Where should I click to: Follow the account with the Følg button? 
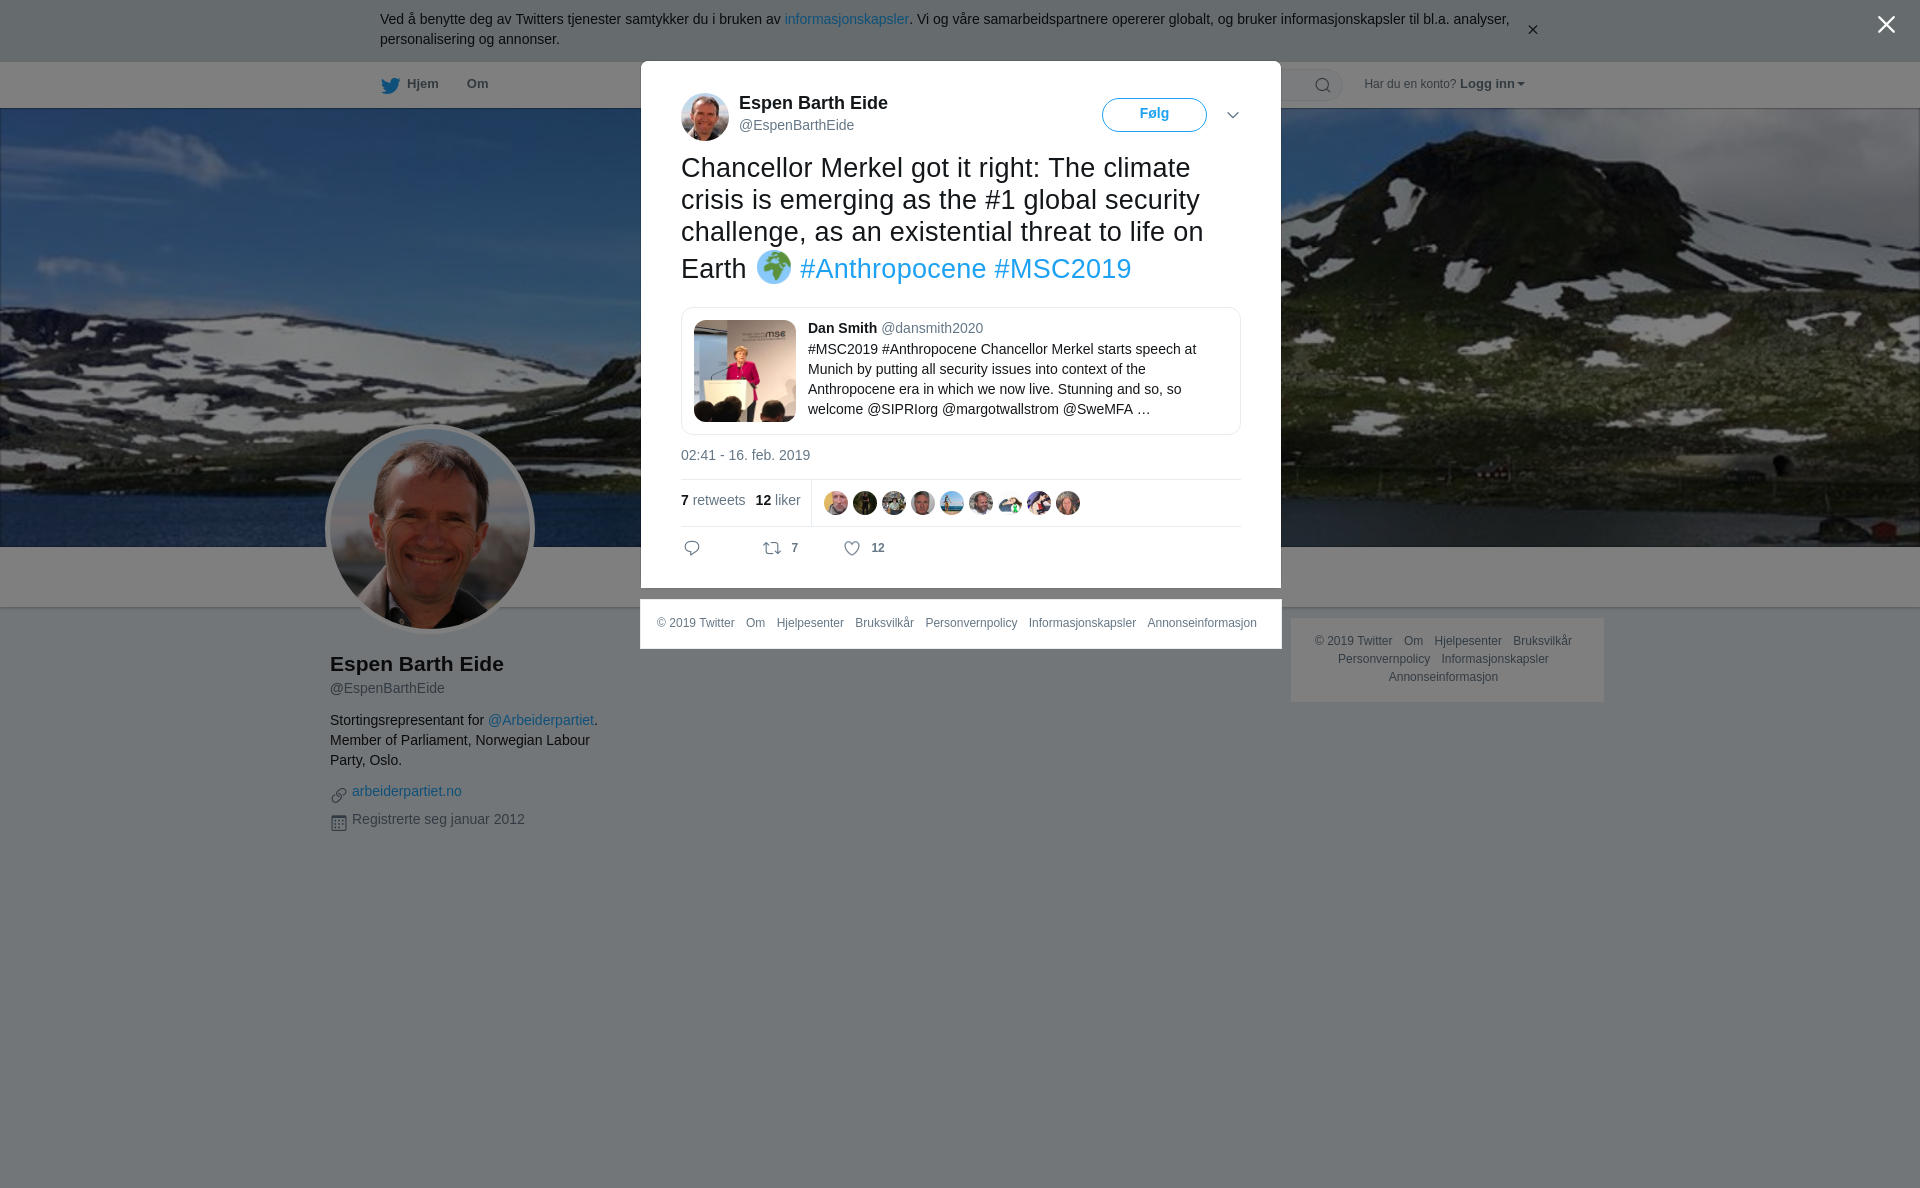[1154, 115]
